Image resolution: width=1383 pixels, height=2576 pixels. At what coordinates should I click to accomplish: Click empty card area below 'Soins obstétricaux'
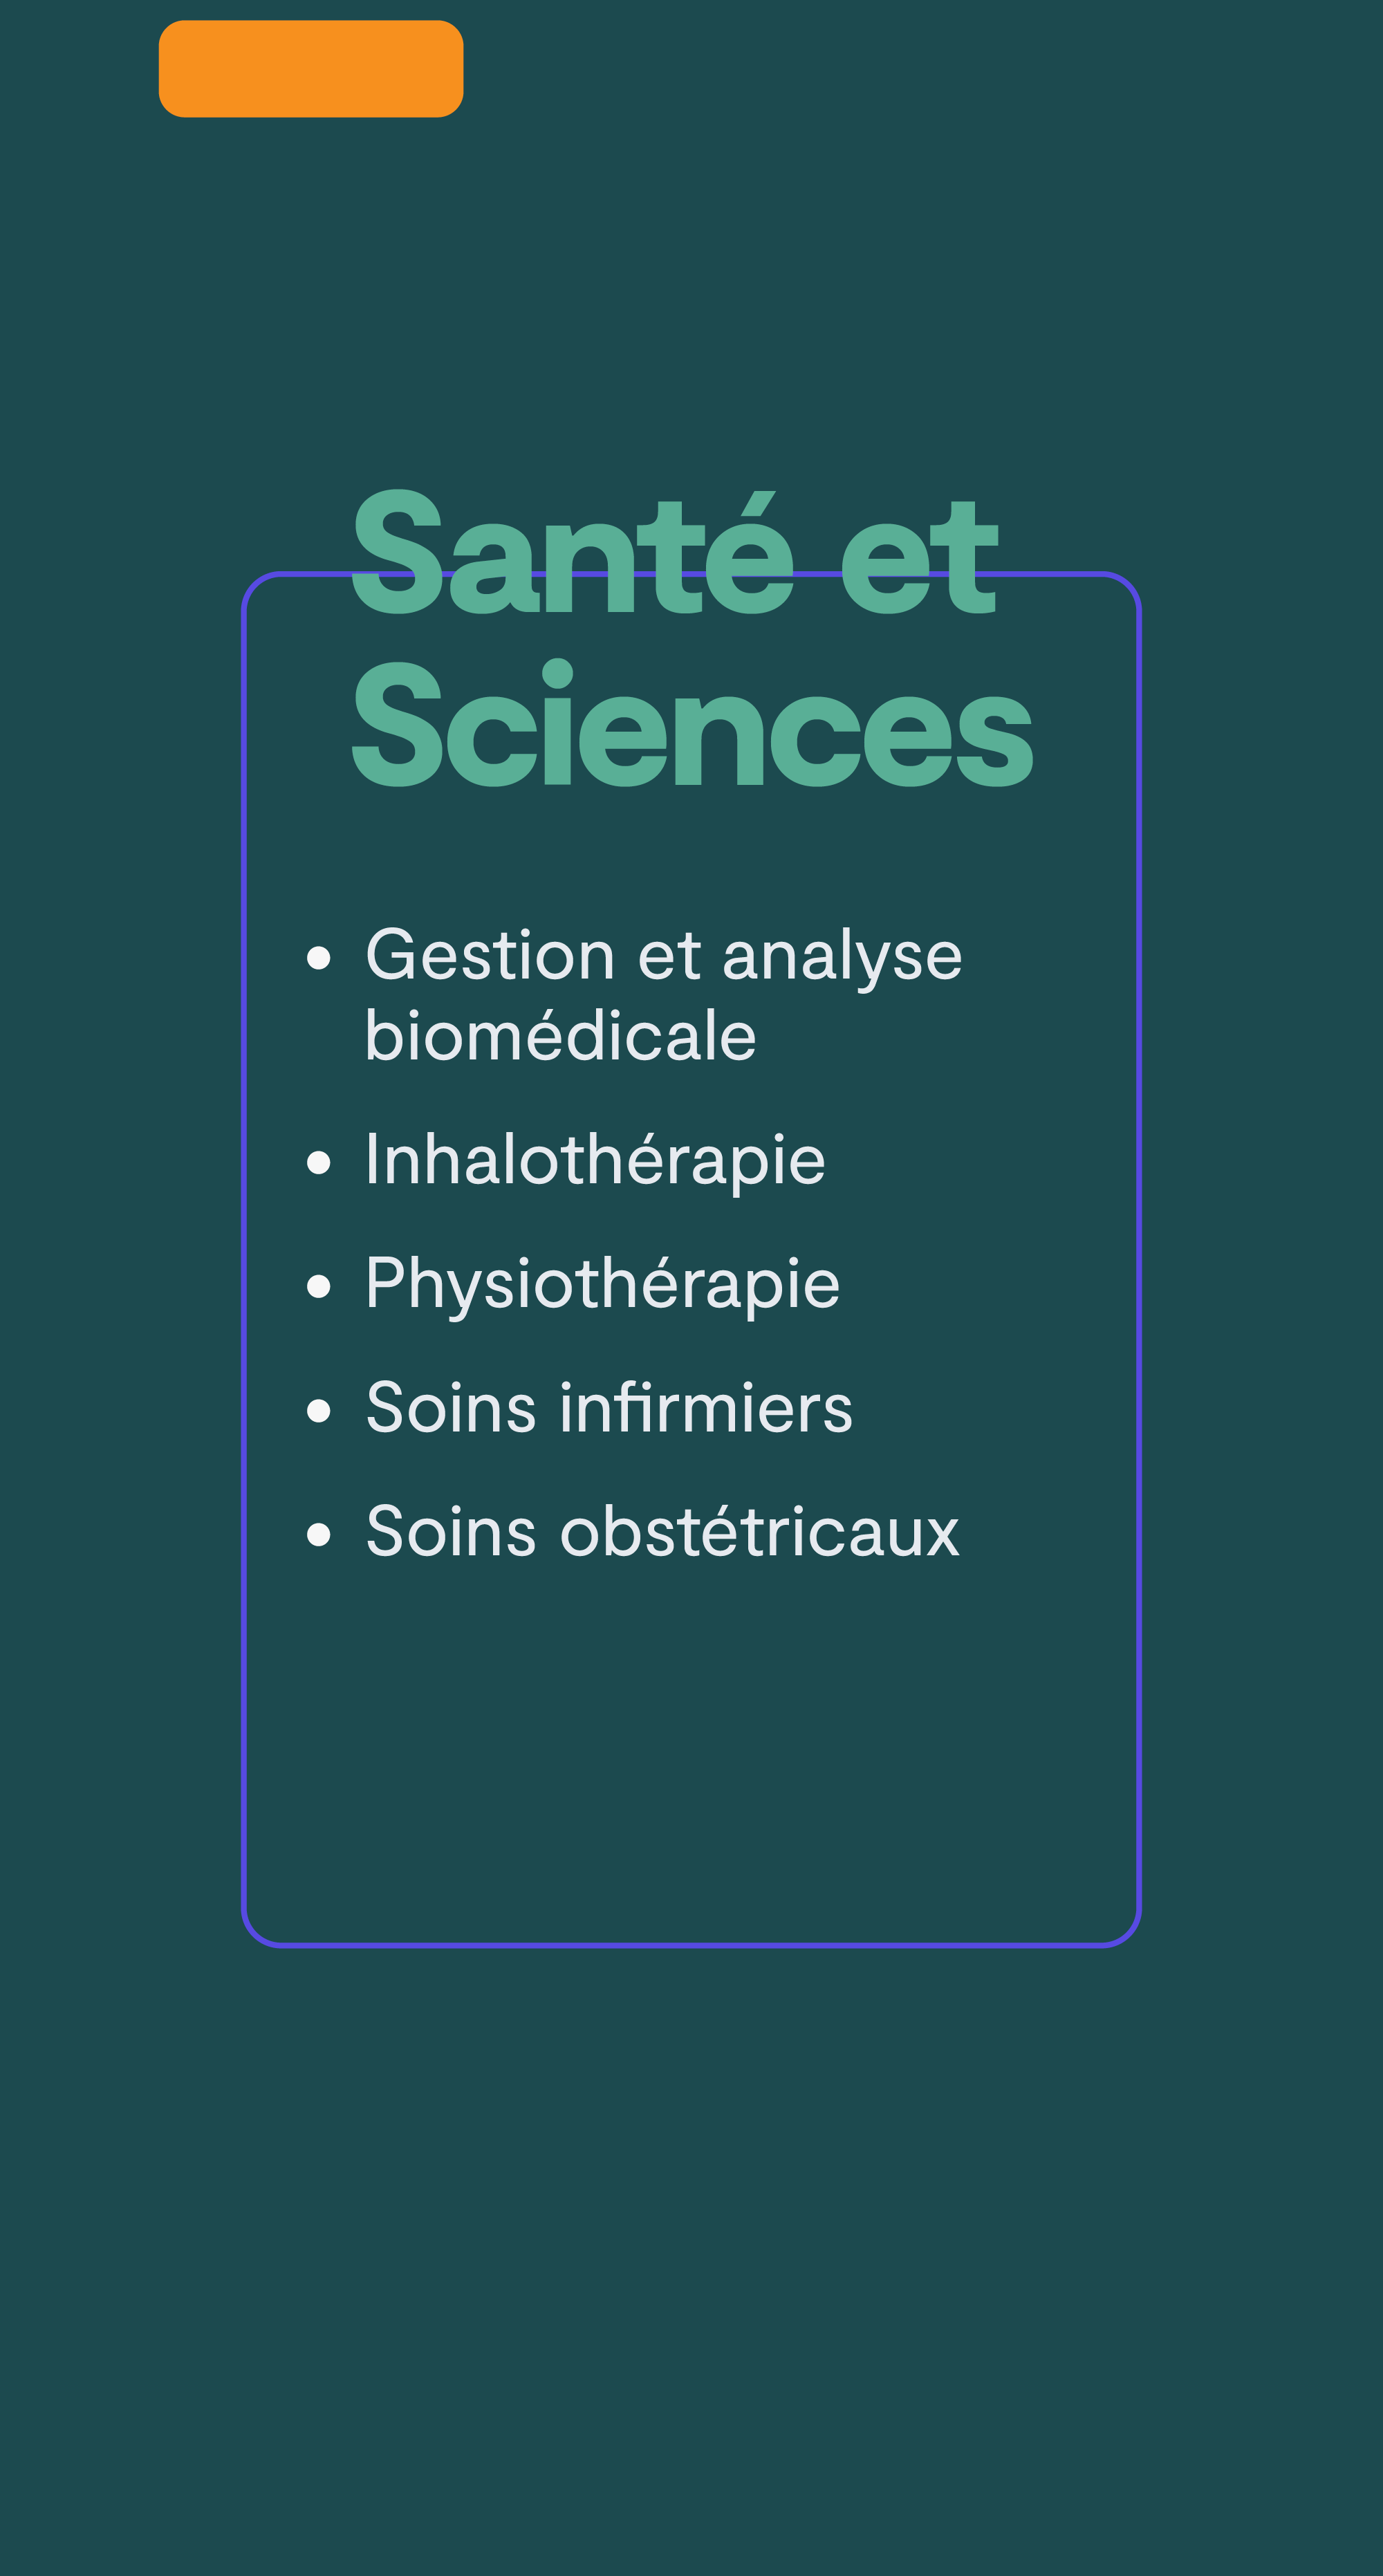tap(691, 1750)
